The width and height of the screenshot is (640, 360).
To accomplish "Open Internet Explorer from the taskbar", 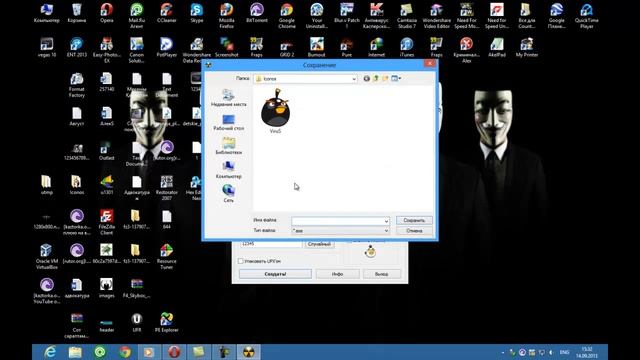I will pos(50,352).
